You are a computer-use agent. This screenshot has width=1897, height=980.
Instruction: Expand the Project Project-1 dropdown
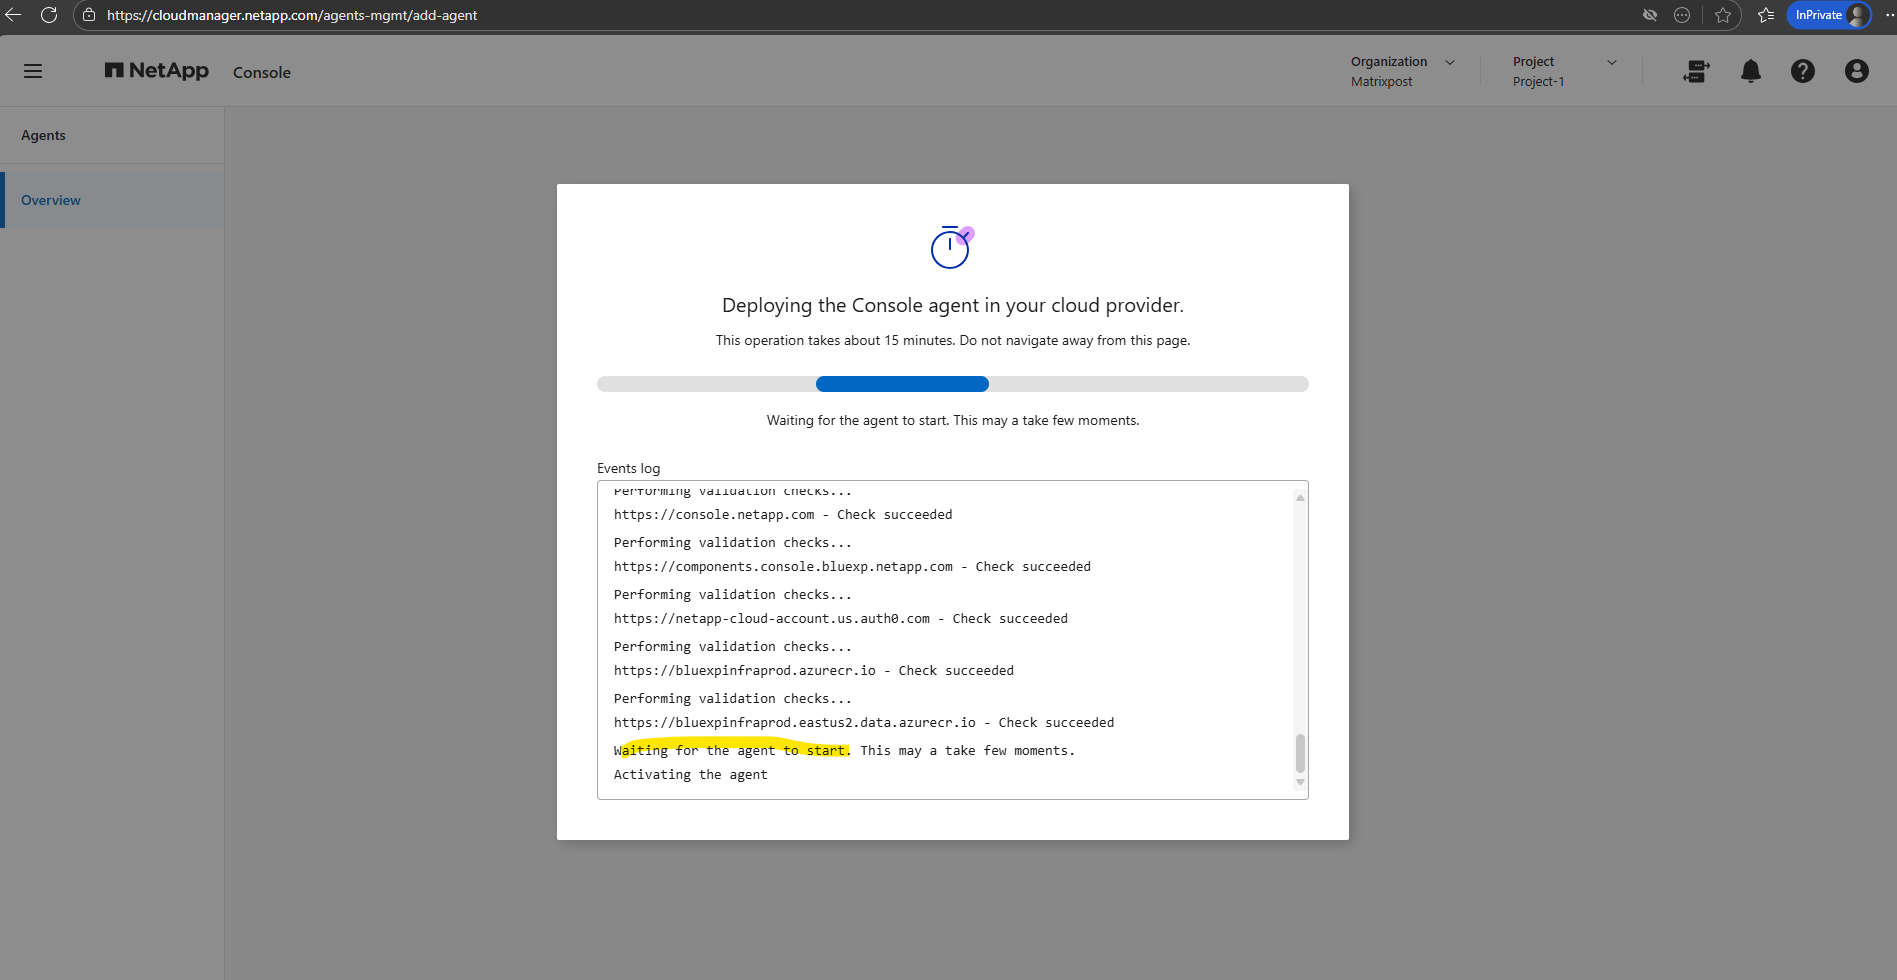(x=1565, y=71)
